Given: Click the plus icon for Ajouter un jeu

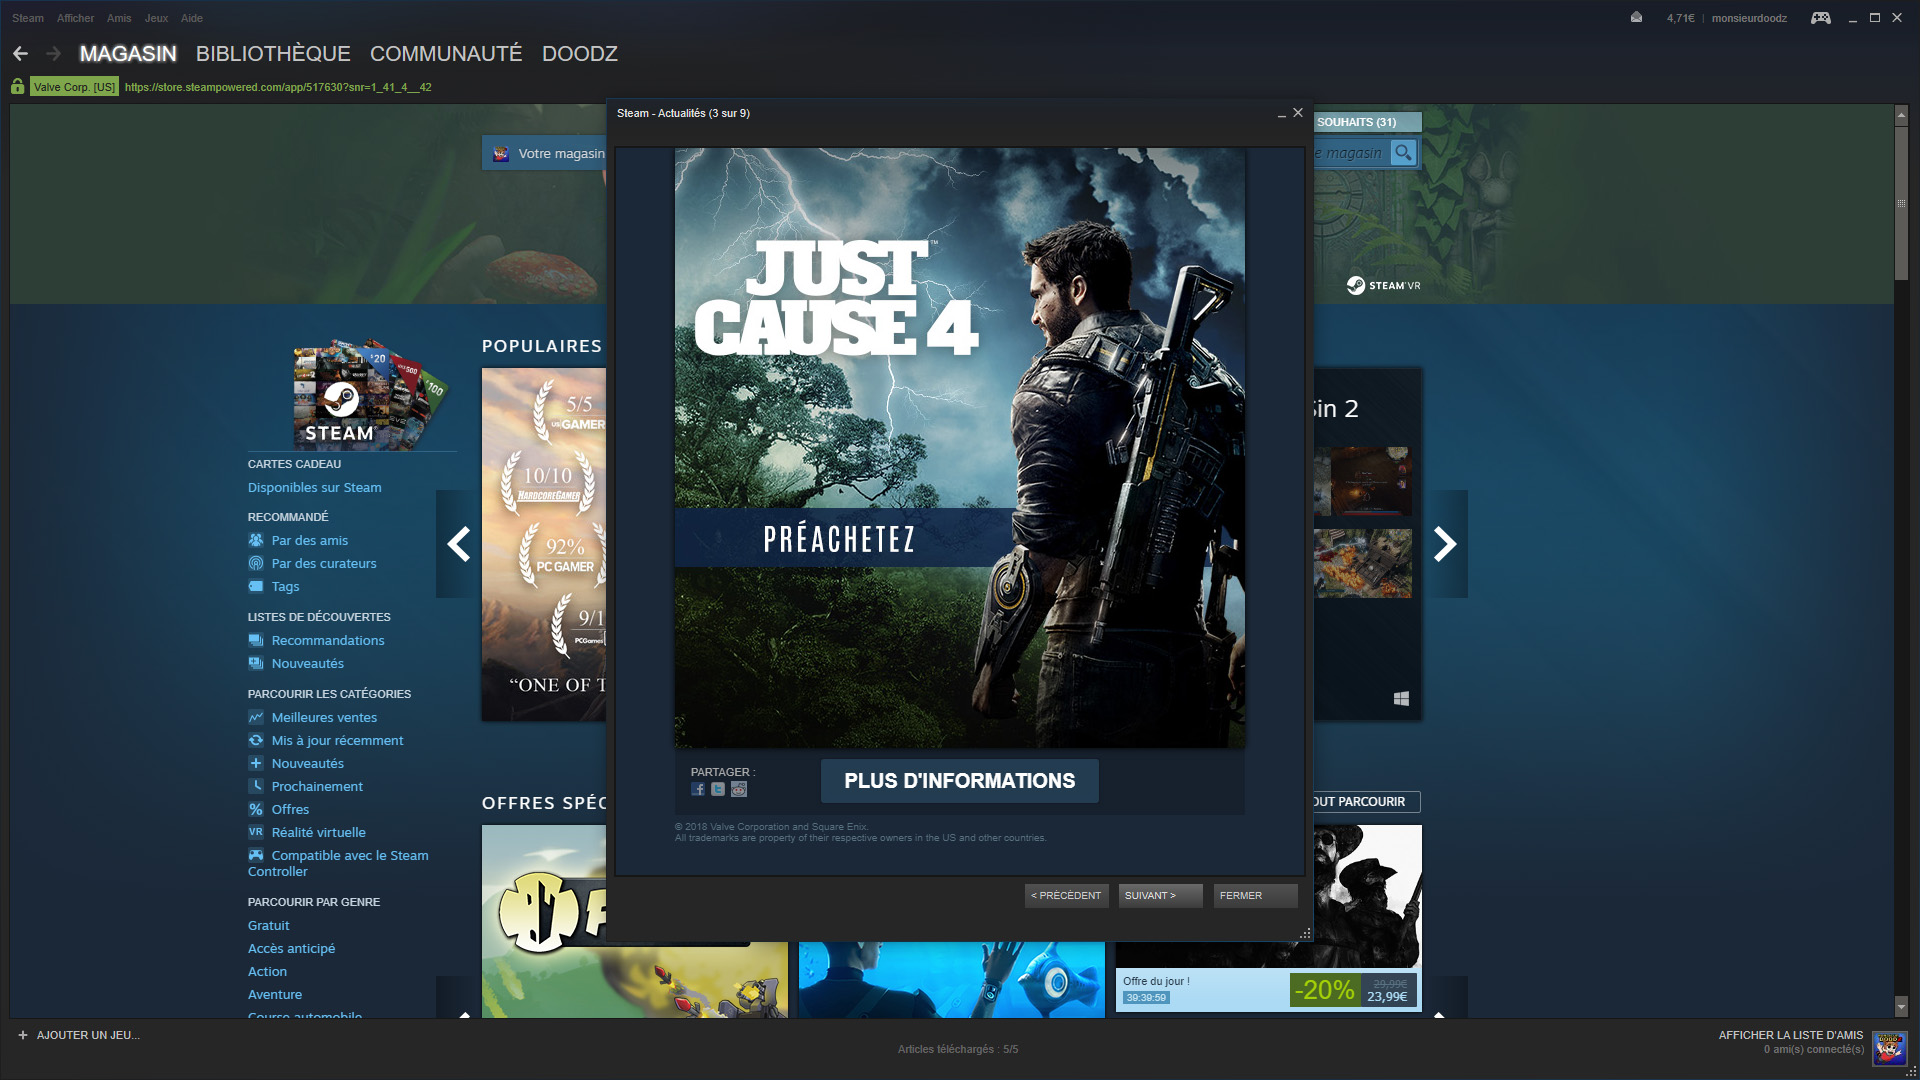Looking at the screenshot, I should pos(23,1035).
